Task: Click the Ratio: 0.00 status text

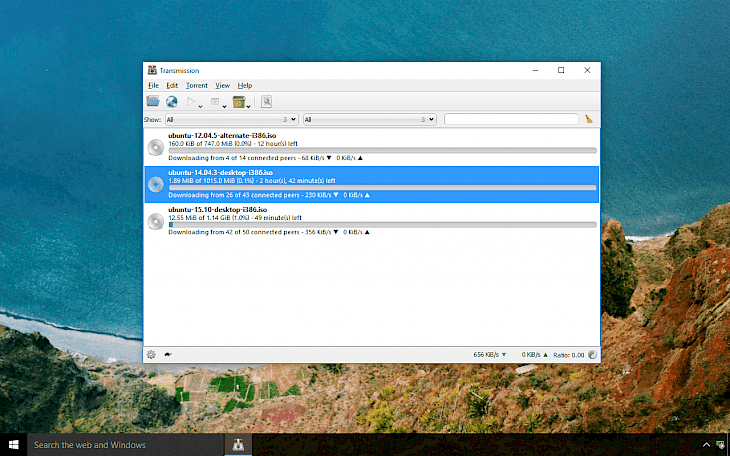Action: click(x=568, y=355)
